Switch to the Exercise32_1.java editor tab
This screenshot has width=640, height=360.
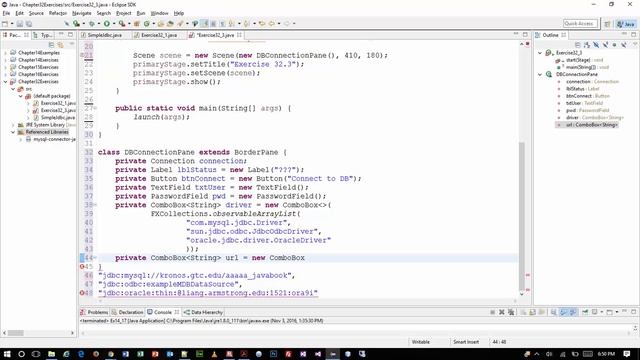[x=159, y=35]
